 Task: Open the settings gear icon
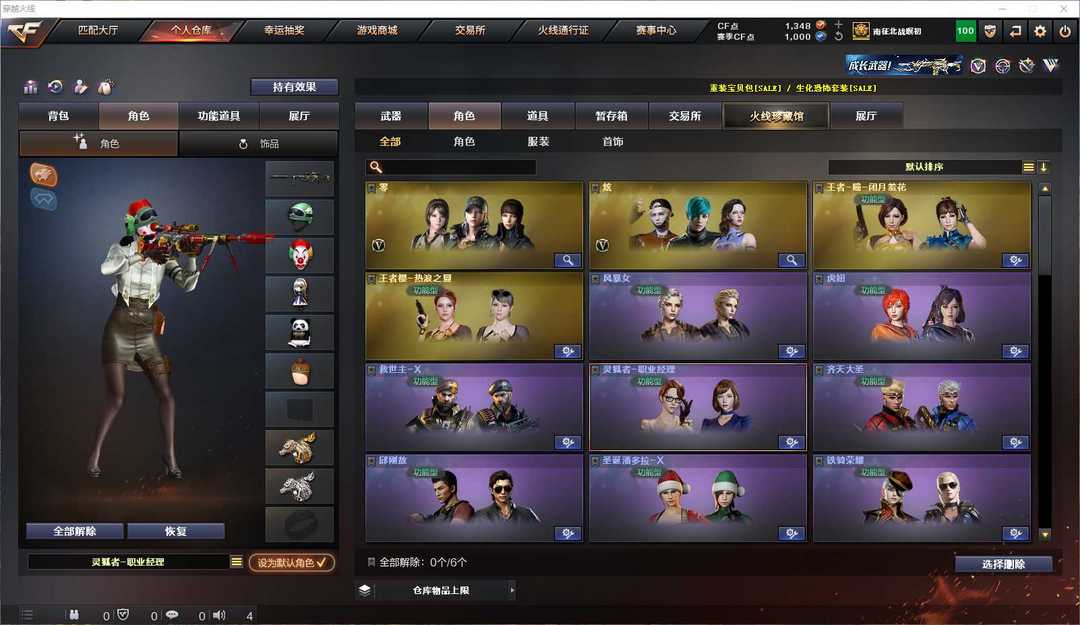pos(1040,31)
